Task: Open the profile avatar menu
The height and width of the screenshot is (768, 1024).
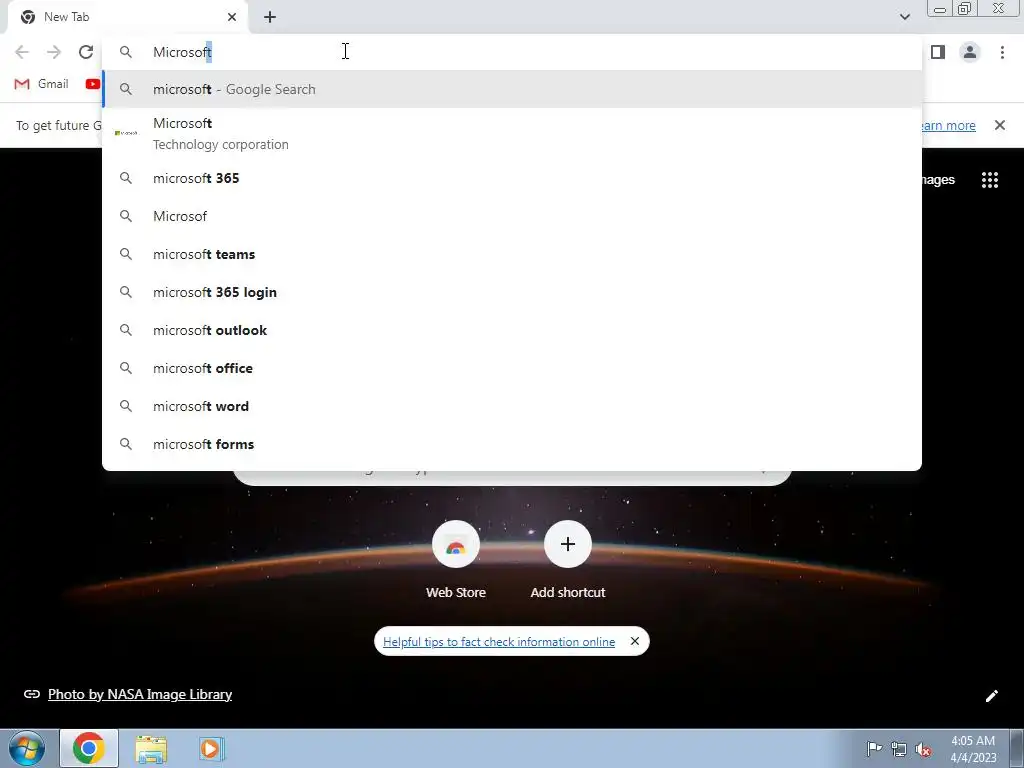Action: pyautogui.click(x=970, y=52)
